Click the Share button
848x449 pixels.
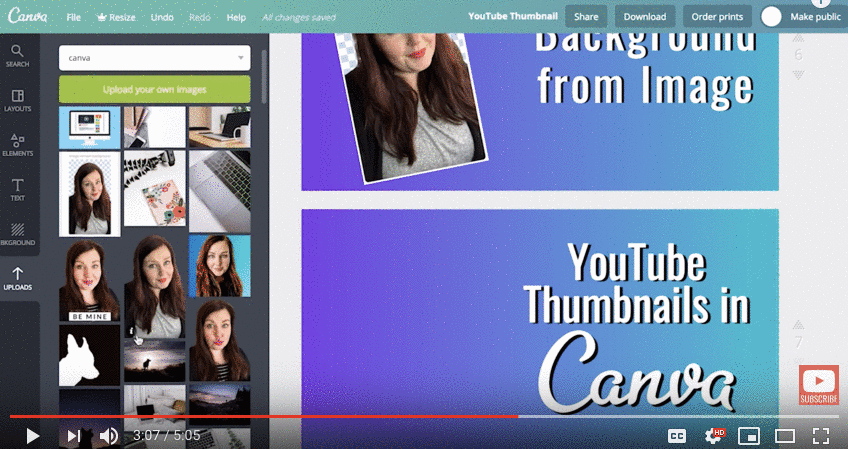(x=586, y=17)
